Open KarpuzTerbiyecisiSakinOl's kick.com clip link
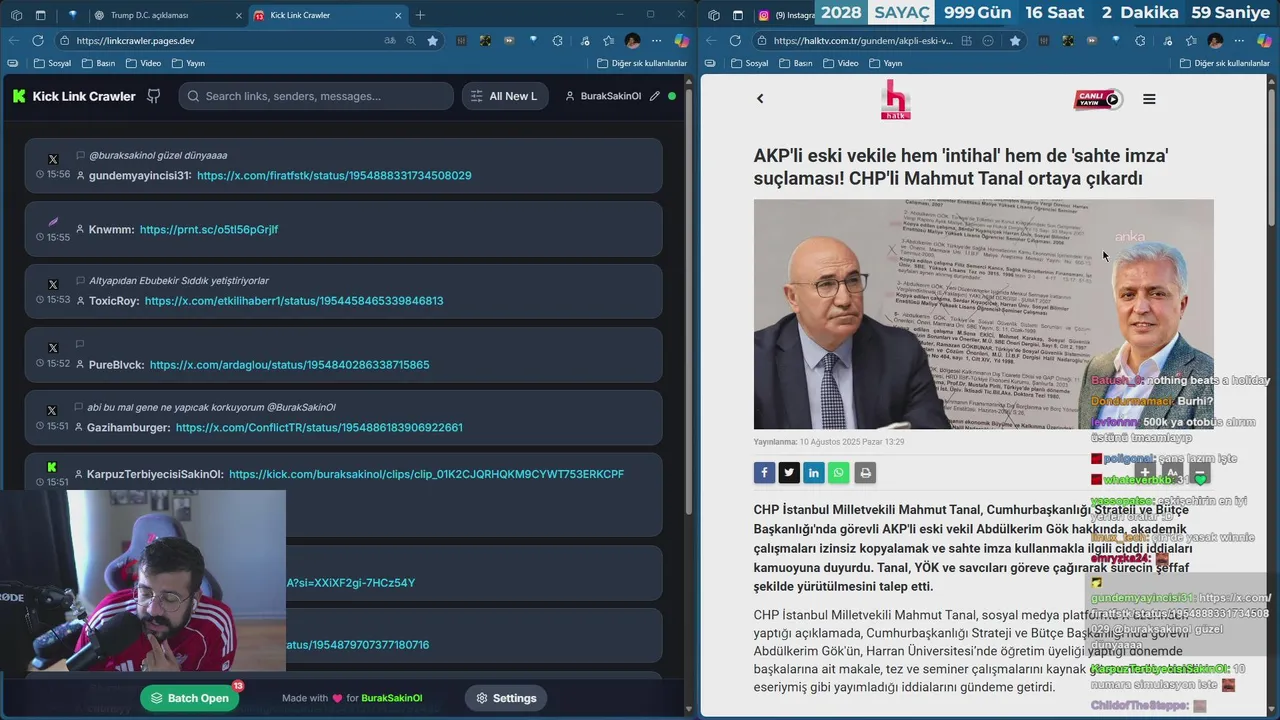Screen dimensions: 1280x720 (426, 474)
